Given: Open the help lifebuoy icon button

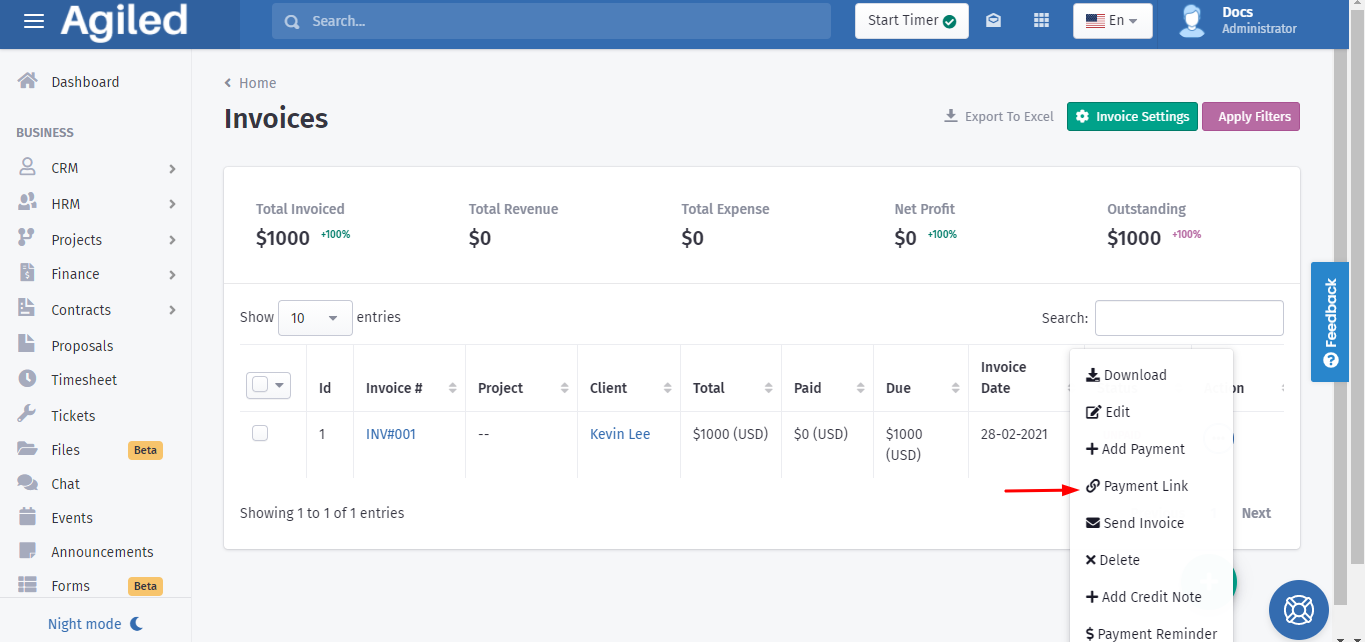Looking at the screenshot, I should click(x=1298, y=608).
